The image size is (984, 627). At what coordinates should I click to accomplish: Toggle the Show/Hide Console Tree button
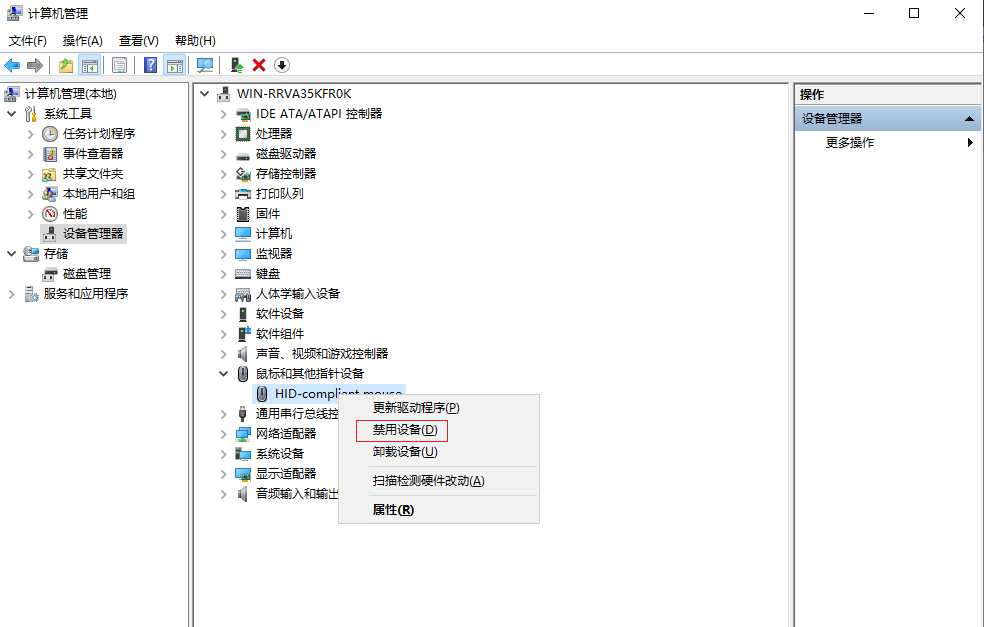coord(90,65)
